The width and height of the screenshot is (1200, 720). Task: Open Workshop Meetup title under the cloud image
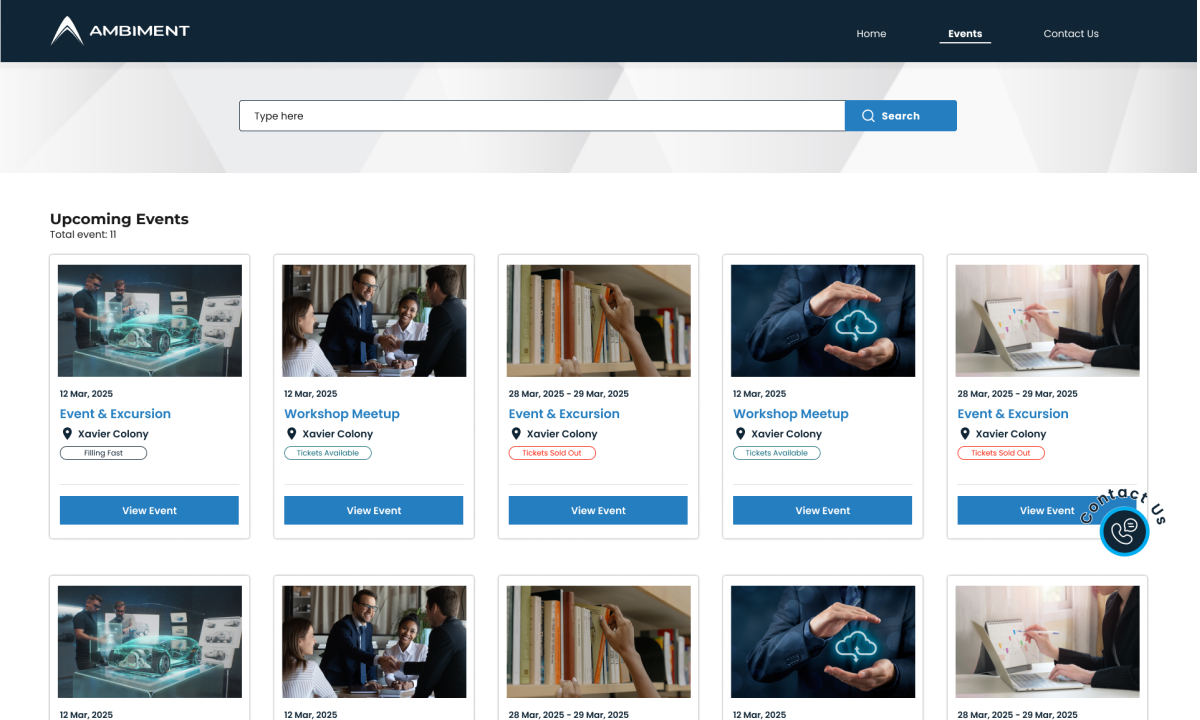791,414
